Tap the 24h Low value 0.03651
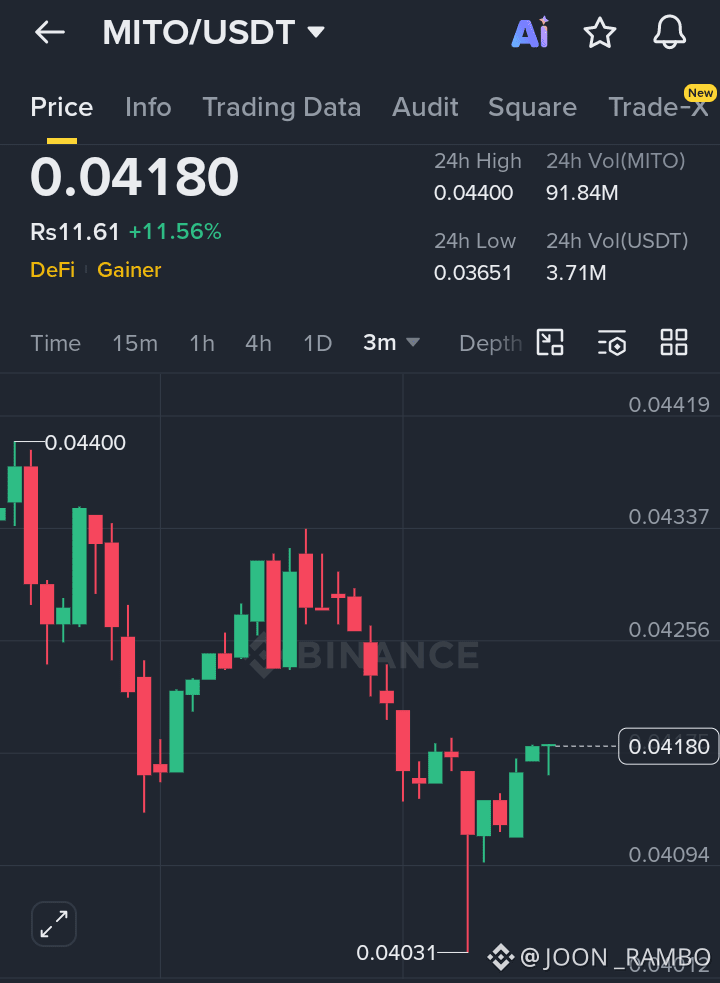This screenshot has height=983, width=720. pos(473,273)
